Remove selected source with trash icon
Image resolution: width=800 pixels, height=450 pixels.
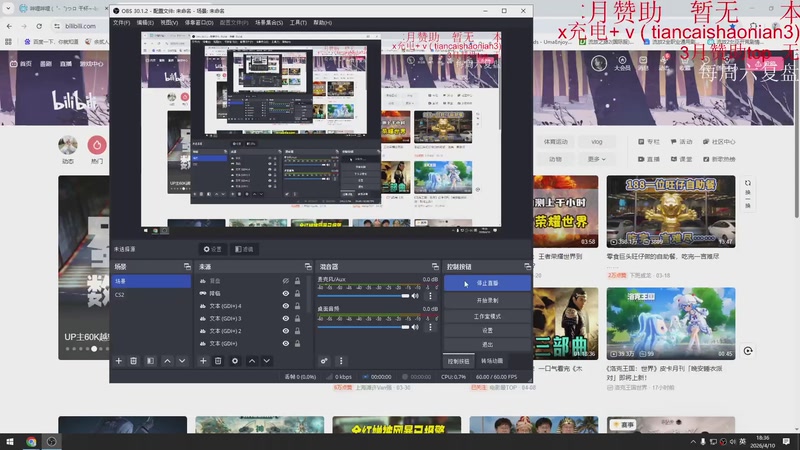tap(218, 361)
